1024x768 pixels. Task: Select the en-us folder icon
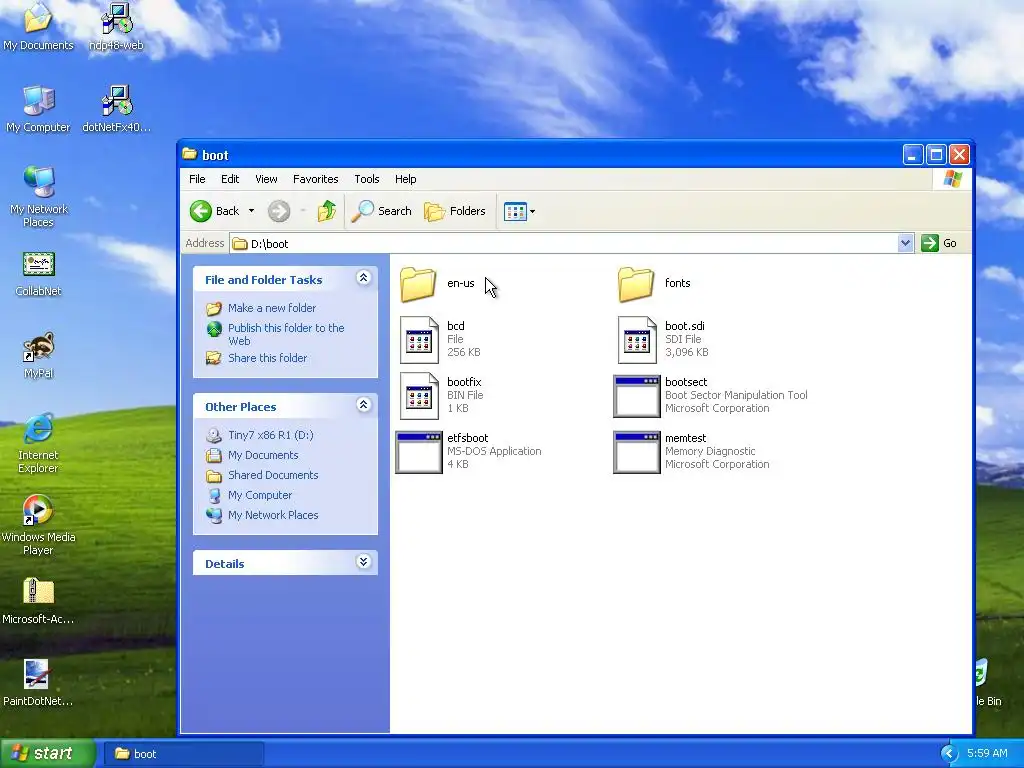418,283
